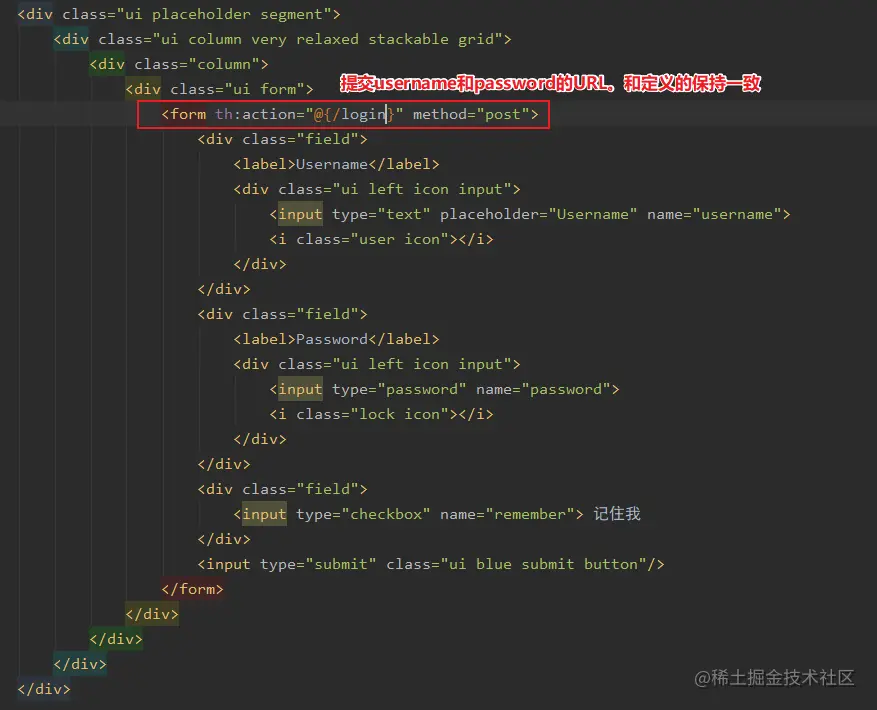Click the name="remember" attribute
This screenshot has width=877, height=710.
507,514
